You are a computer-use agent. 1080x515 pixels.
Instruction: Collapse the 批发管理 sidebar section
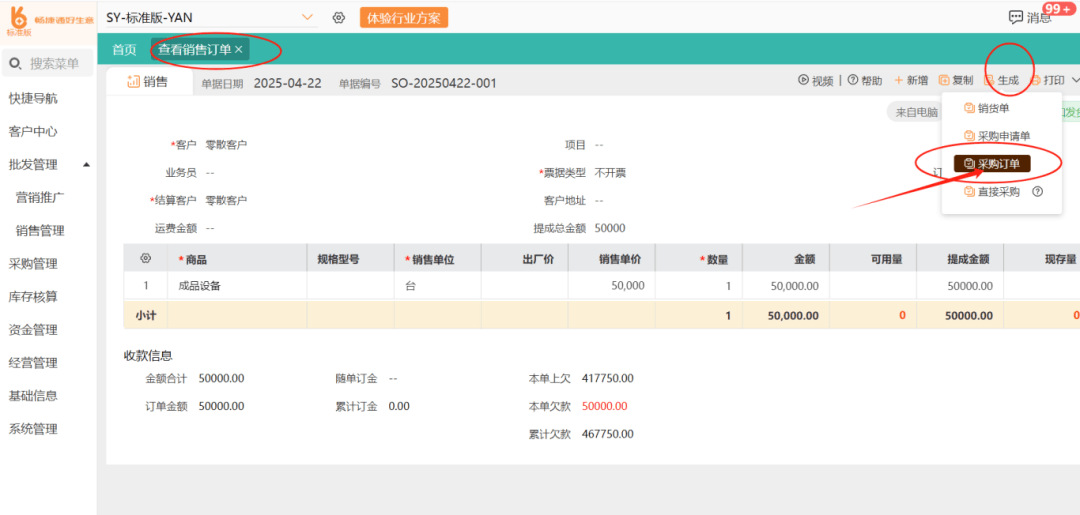[86, 165]
